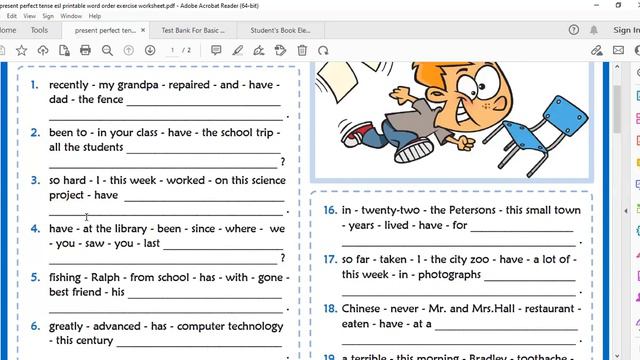
Task: Print the document with the printer icon
Action: 85,51
